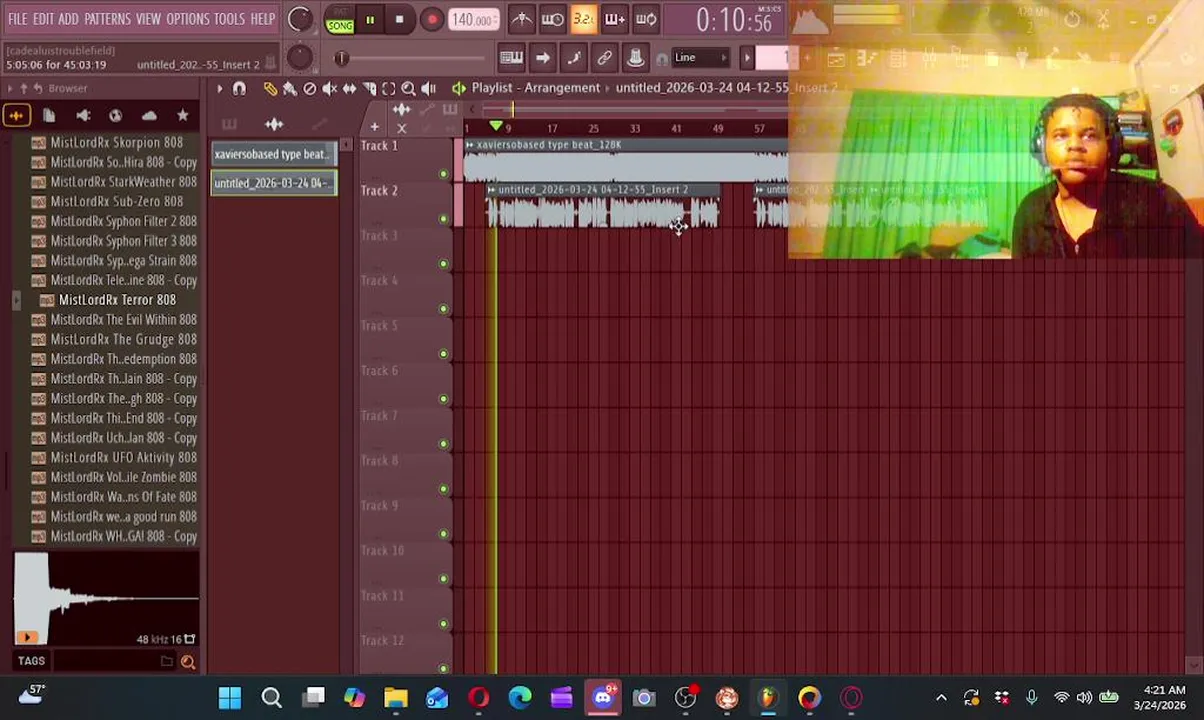Click the tempo 140.000 field
Screen dimensions: 1204x720
point(473,20)
